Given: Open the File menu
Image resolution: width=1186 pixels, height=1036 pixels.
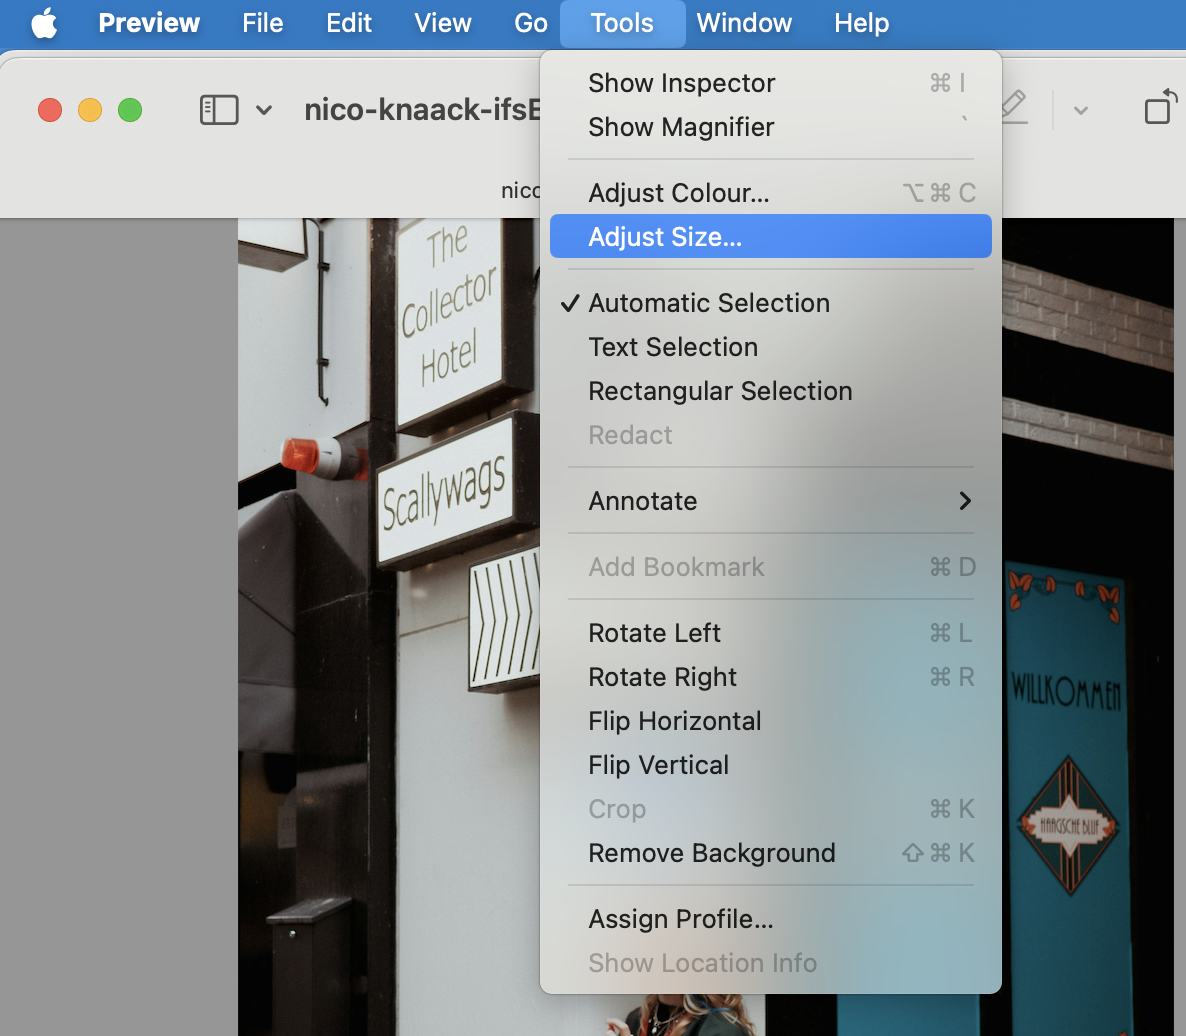Looking at the screenshot, I should click(x=262, y=23).
